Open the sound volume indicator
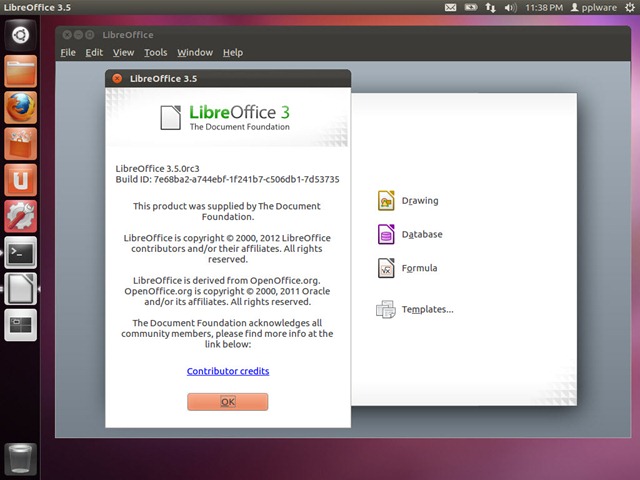This screenshot has height=480, width=640. [x=510, y=7]
